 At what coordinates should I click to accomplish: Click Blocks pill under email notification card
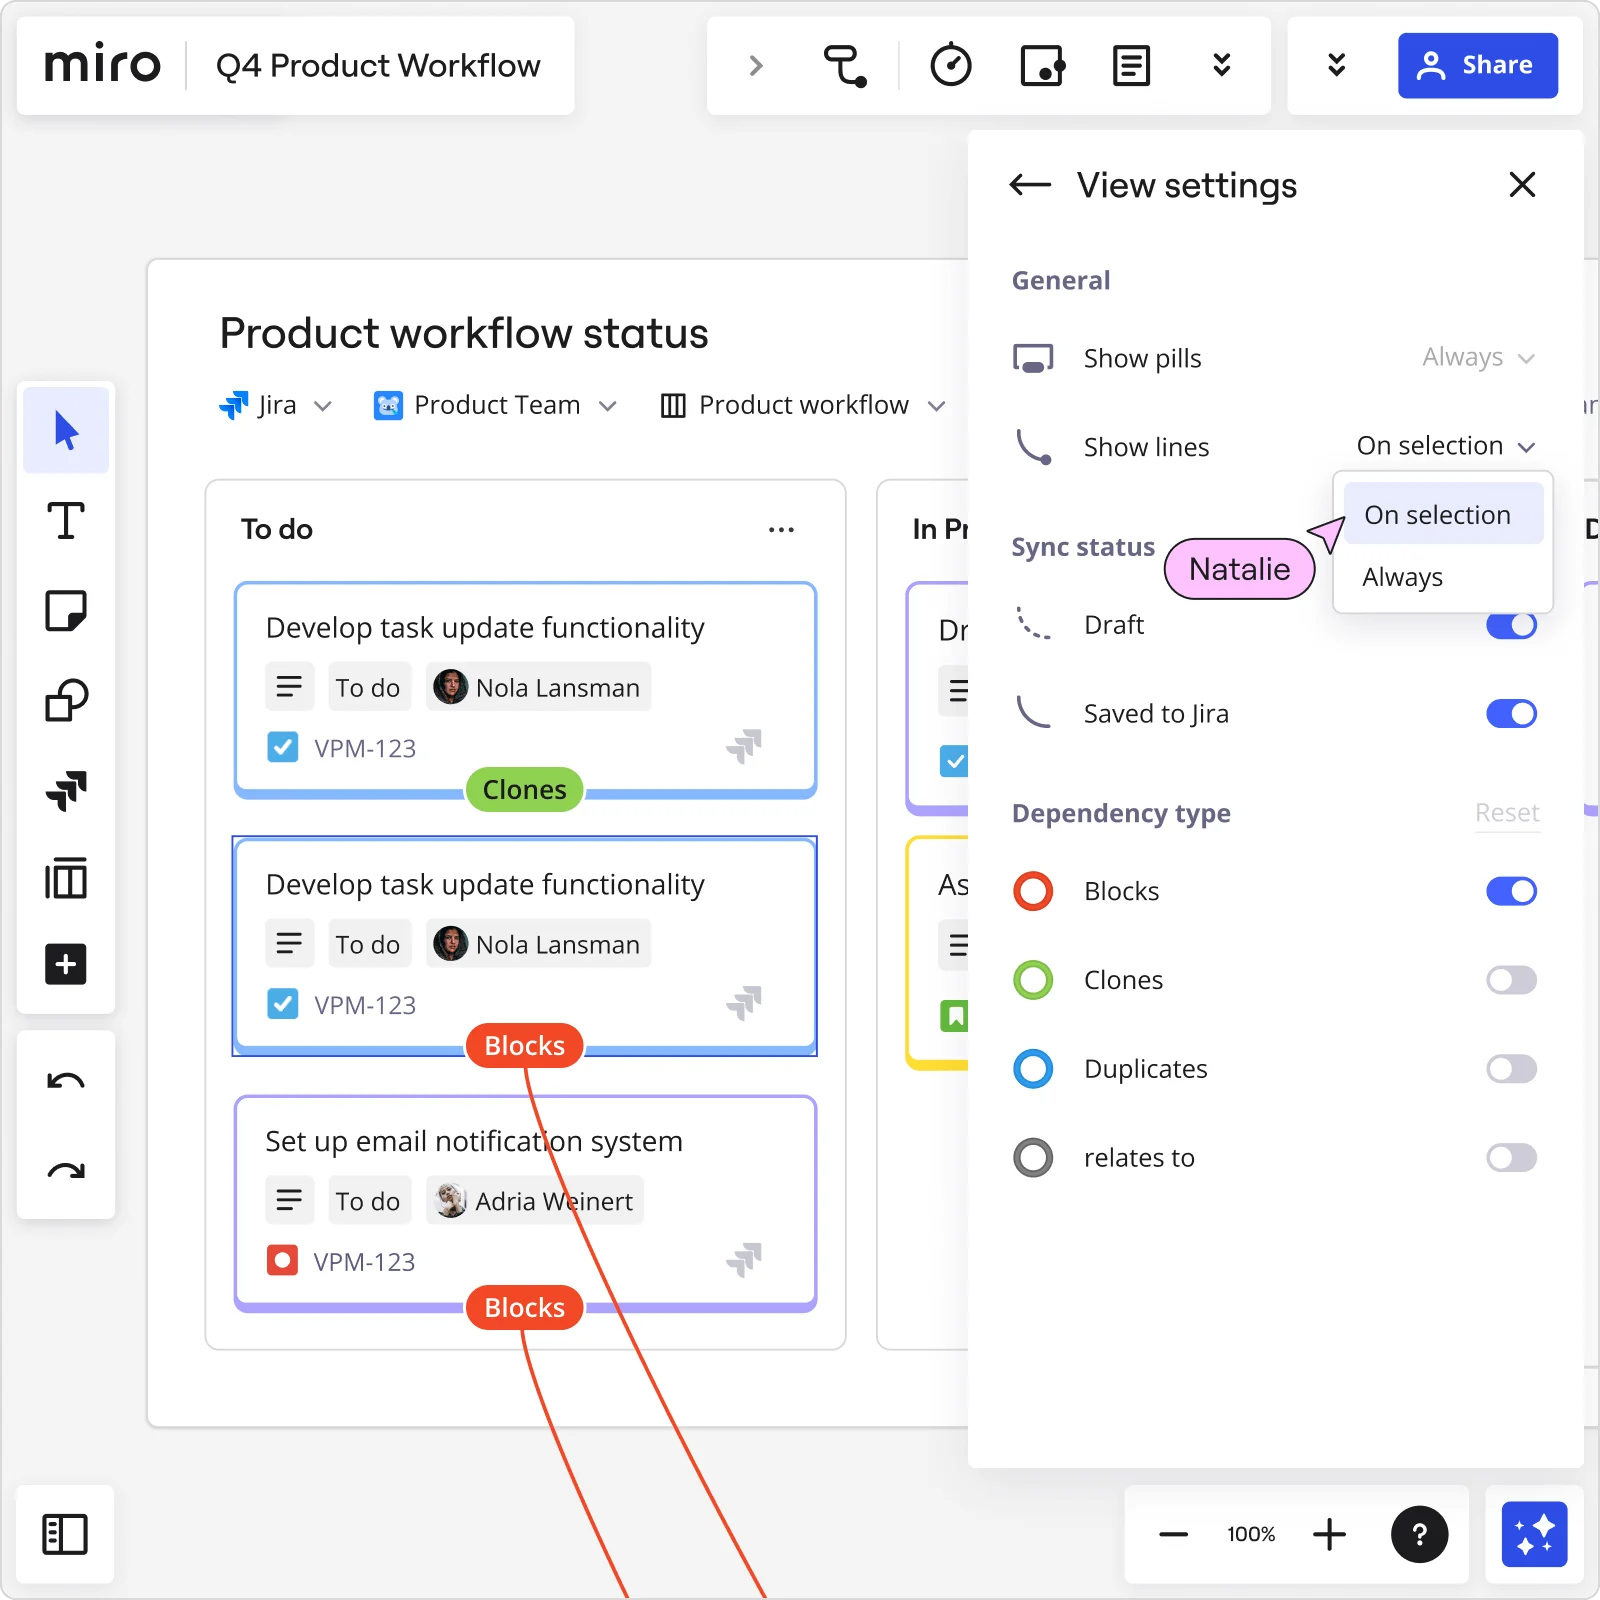tap(524, 1308)
